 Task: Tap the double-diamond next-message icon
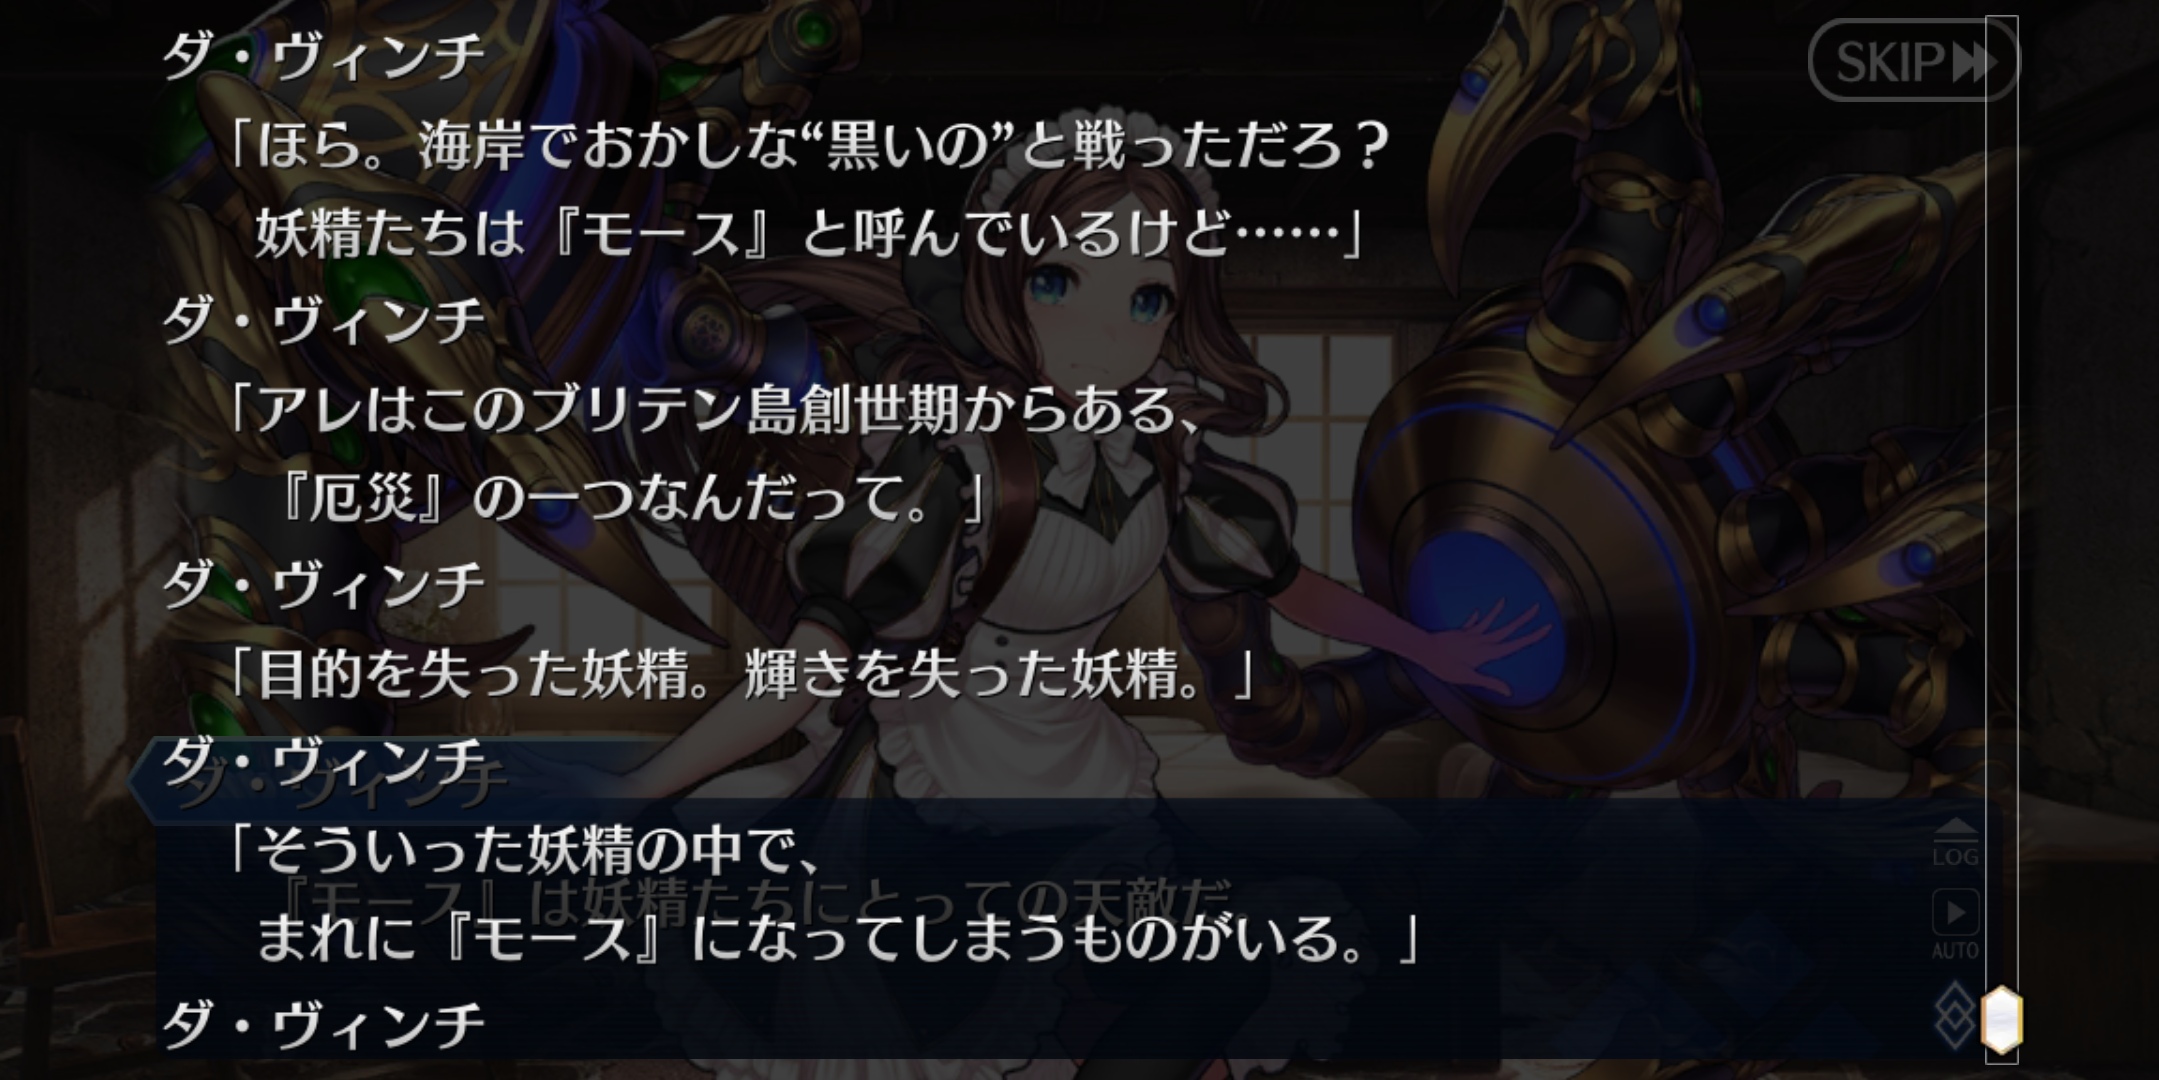tap(1957, 1015)
